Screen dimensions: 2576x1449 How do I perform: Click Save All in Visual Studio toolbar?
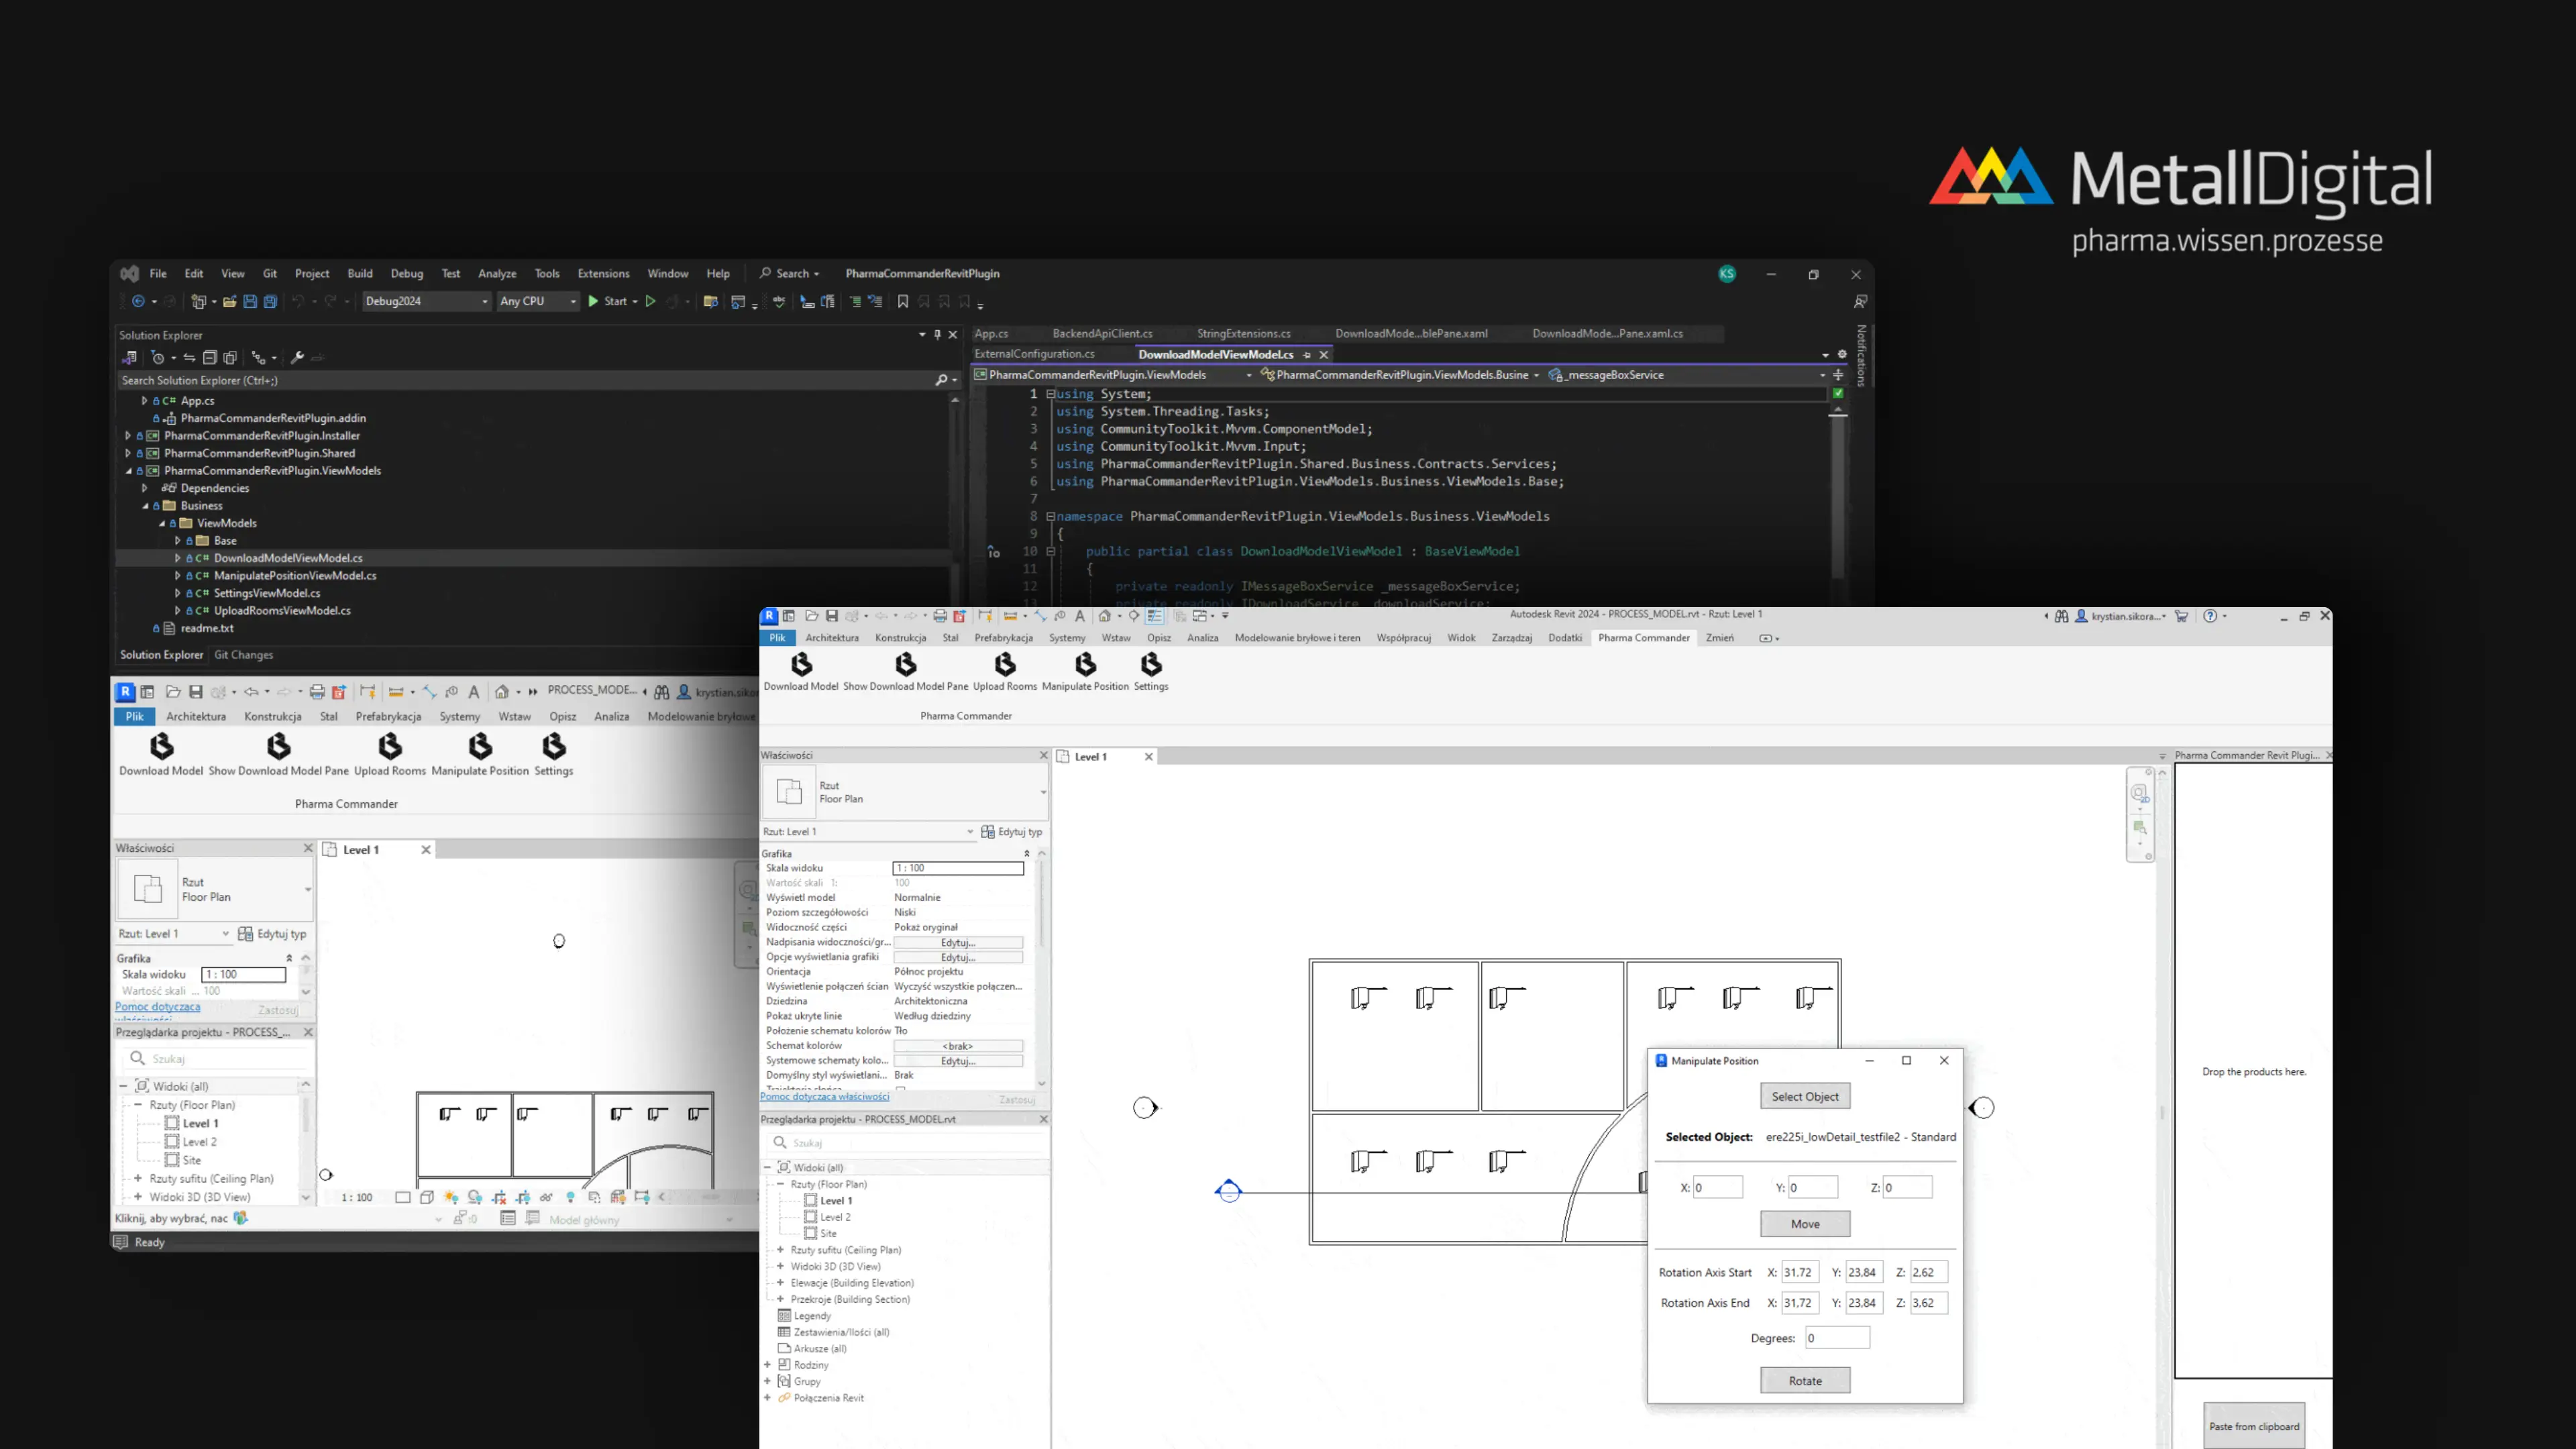269,301
